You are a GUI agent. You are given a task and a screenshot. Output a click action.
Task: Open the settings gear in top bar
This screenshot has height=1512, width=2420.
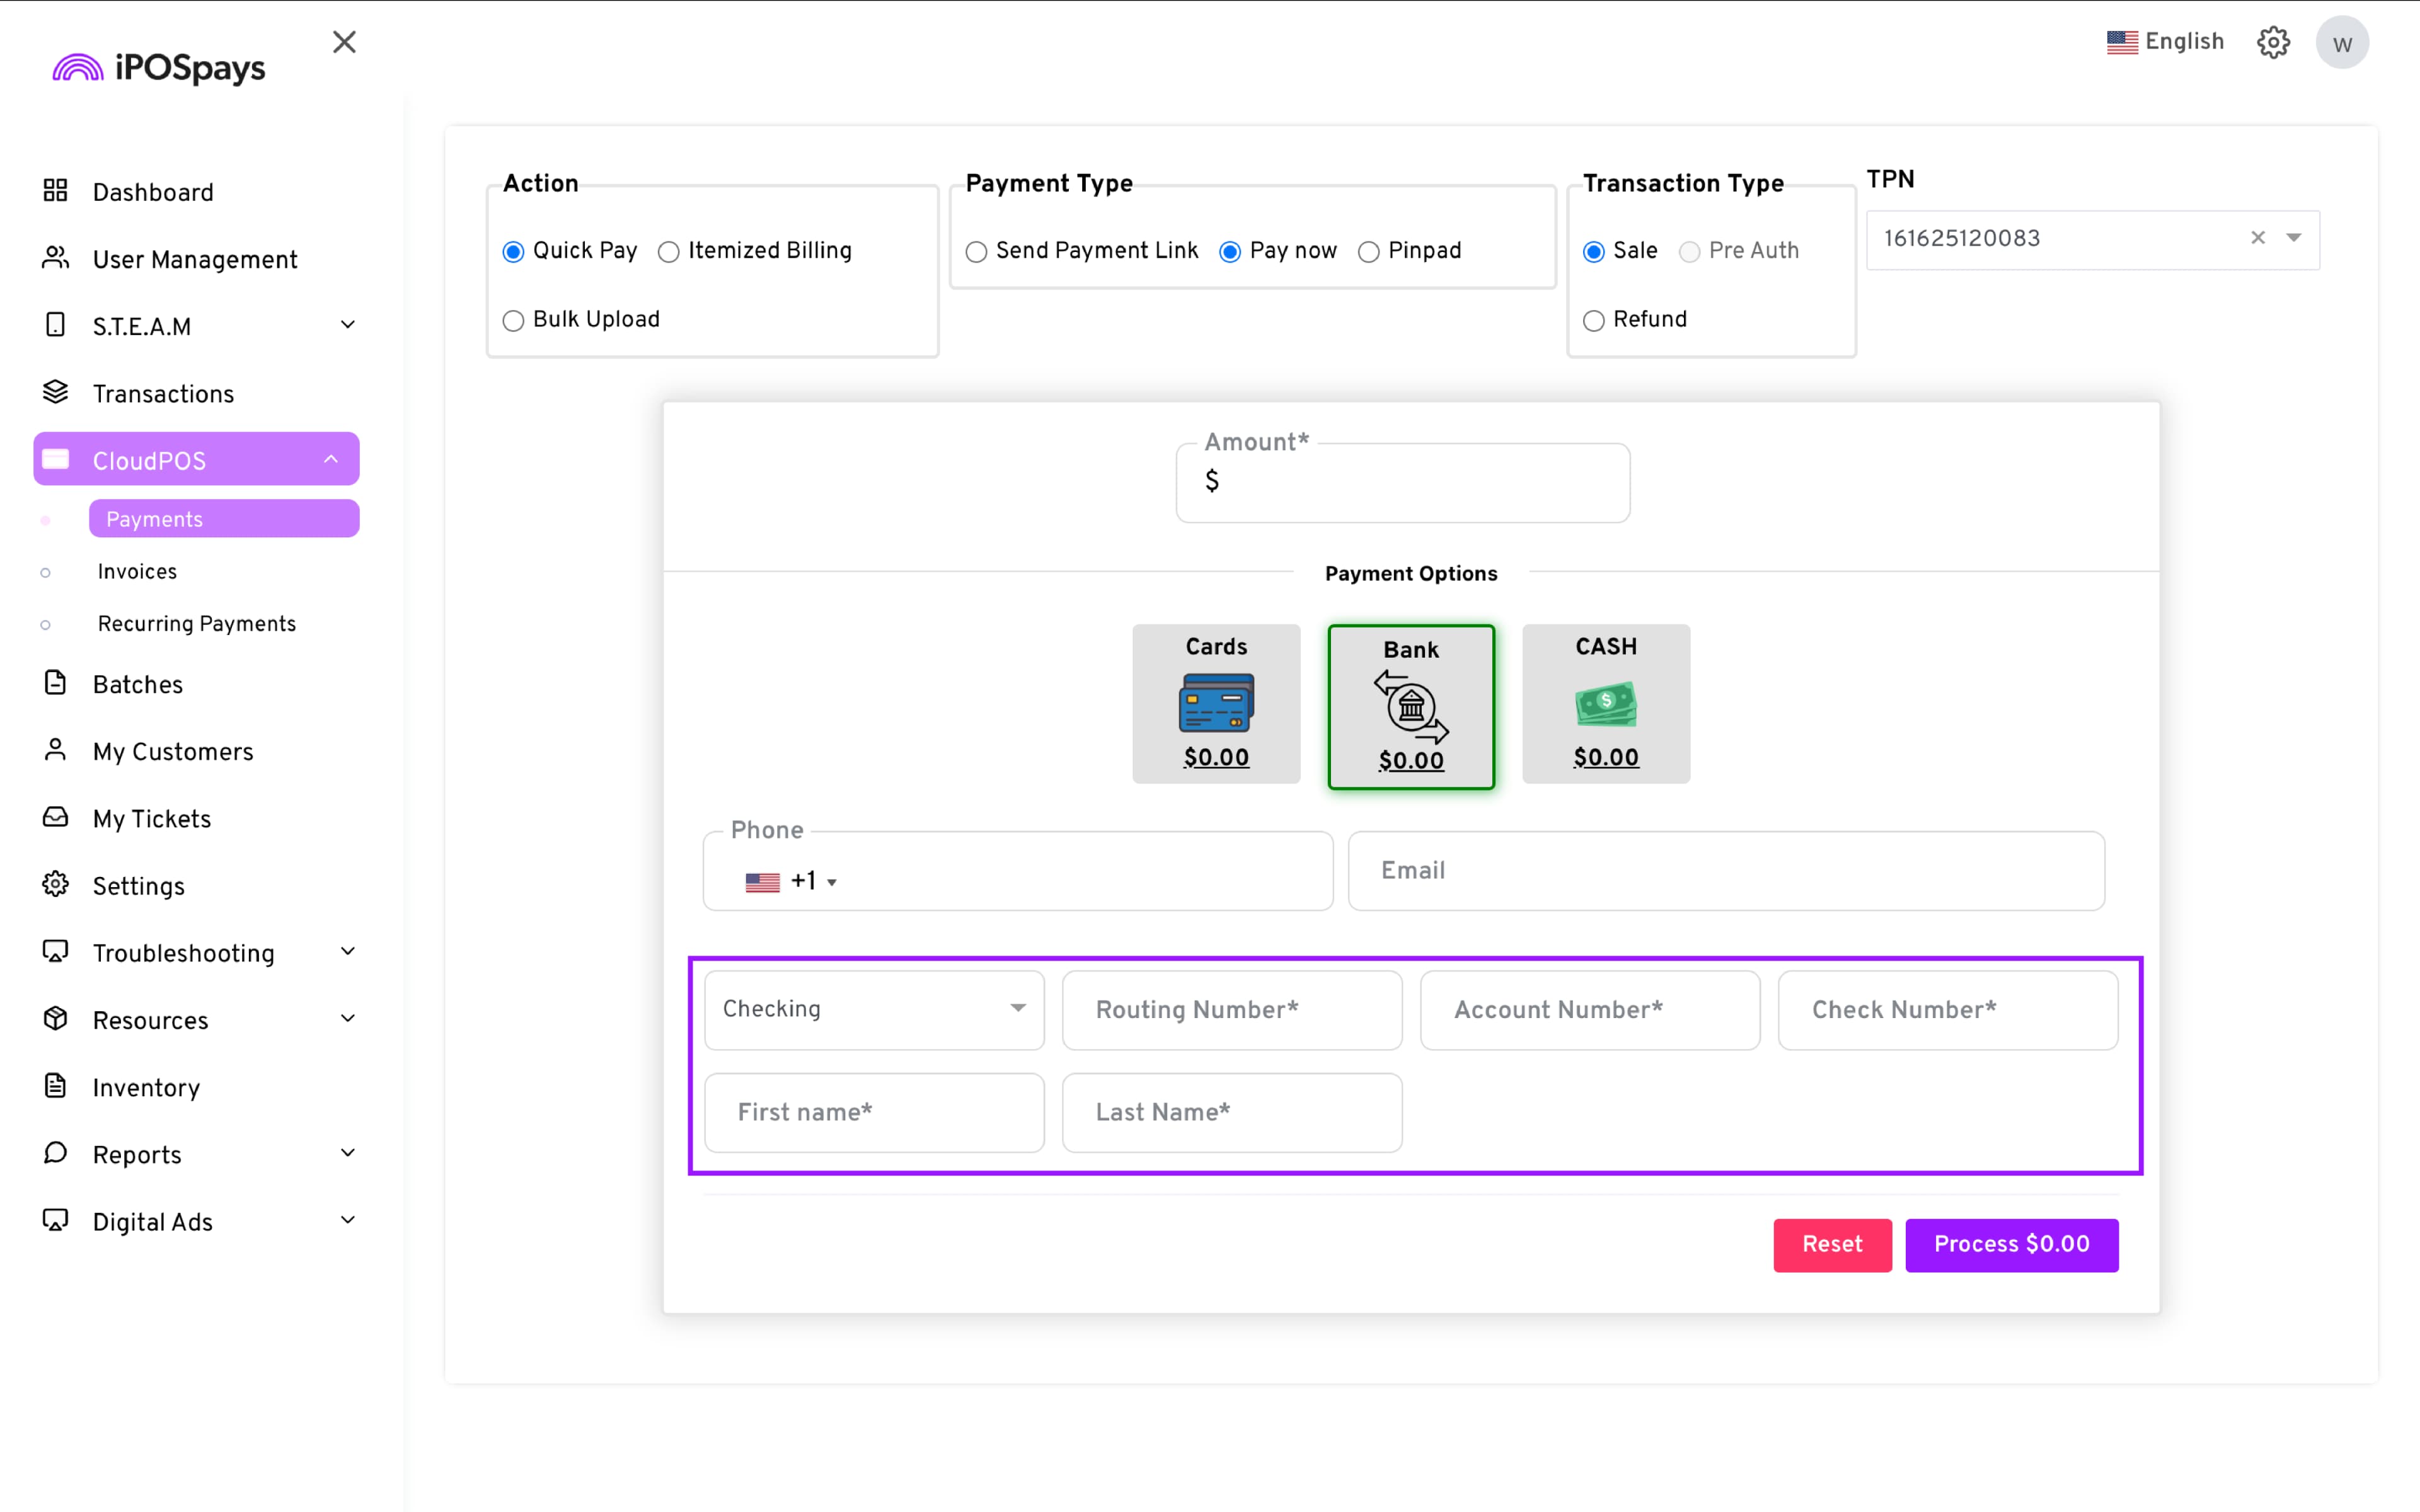coord(2273,43)
